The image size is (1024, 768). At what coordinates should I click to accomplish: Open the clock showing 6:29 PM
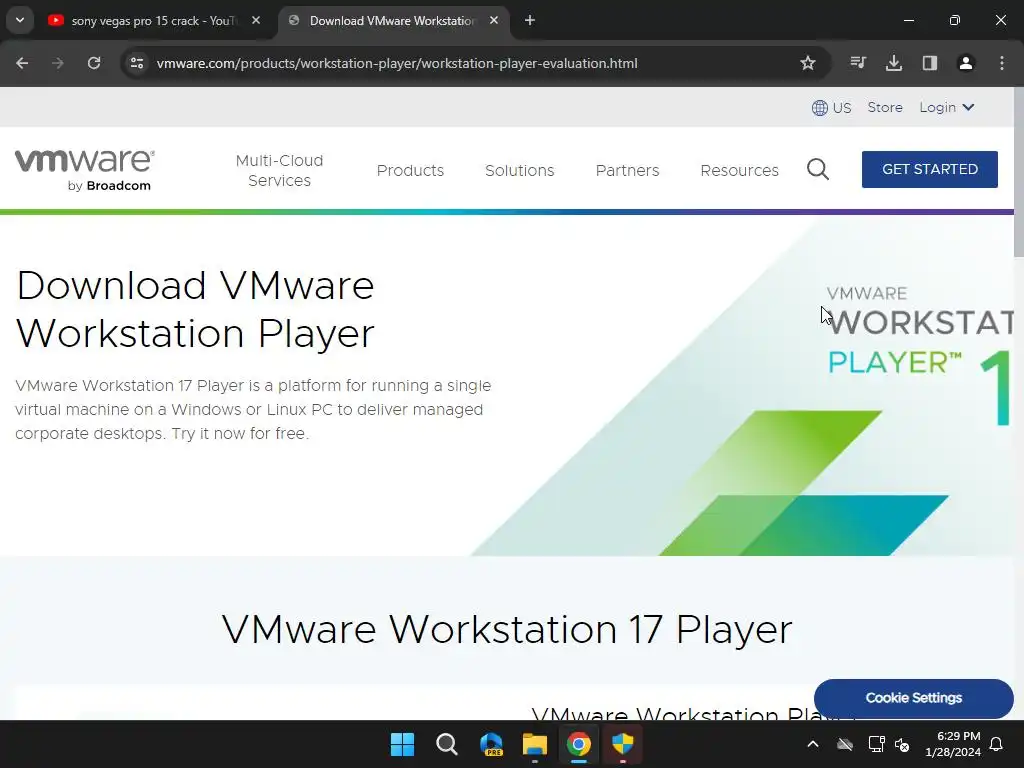tap(953, 744)
